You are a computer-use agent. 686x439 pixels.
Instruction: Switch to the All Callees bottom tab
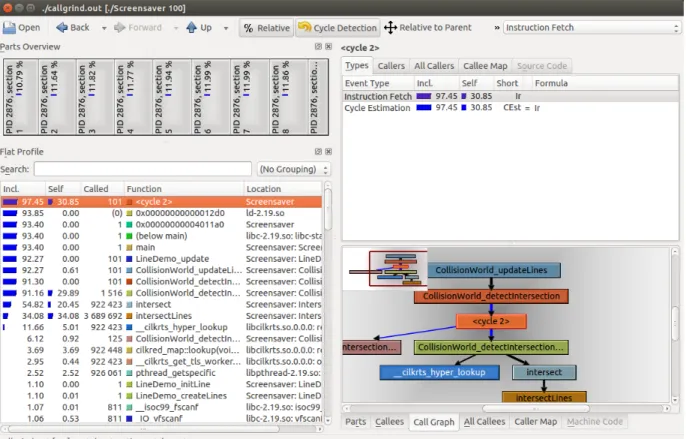(484, 422)
